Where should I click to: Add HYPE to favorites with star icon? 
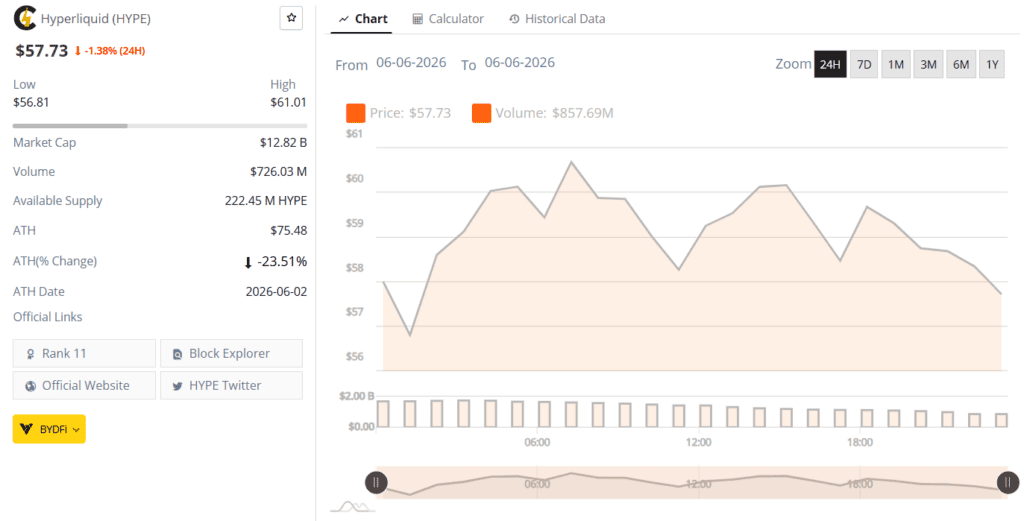[291, 18]
